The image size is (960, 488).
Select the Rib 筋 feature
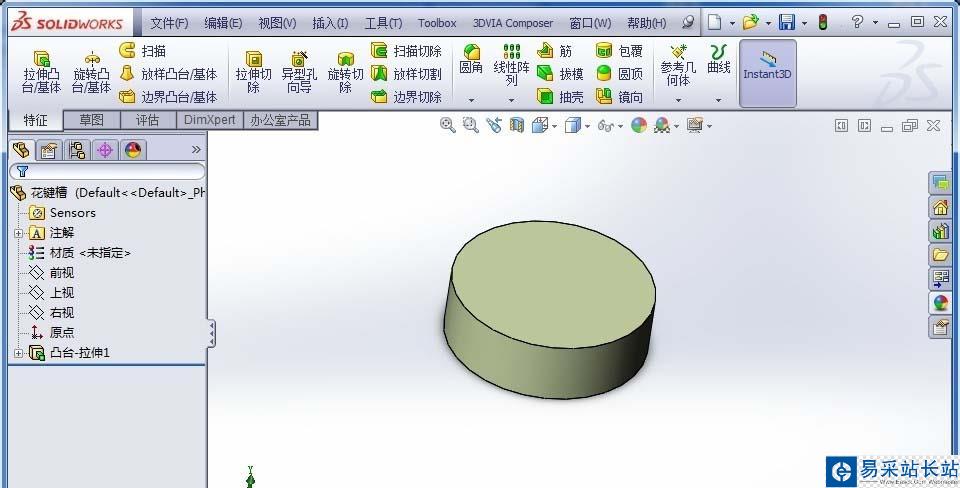(x=555, y=50)
